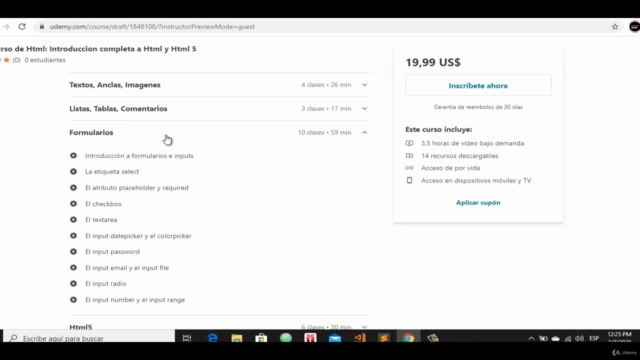The image size is (640, 360).
Task: Click the Aplicar cupón link
Action: click(x=478, y=202)
